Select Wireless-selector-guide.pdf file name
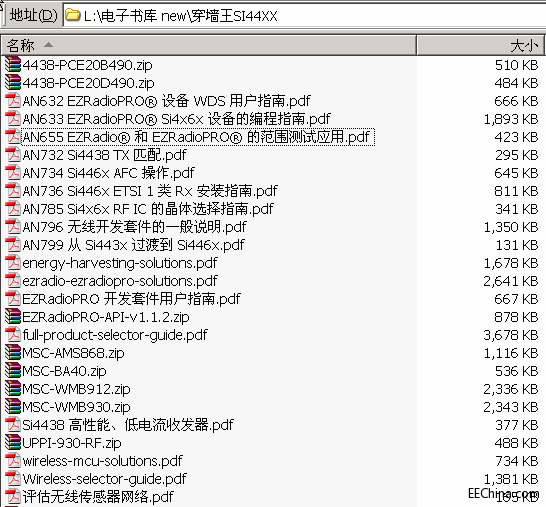The width and height of the screenshot is (546, 507). [104, 479]
